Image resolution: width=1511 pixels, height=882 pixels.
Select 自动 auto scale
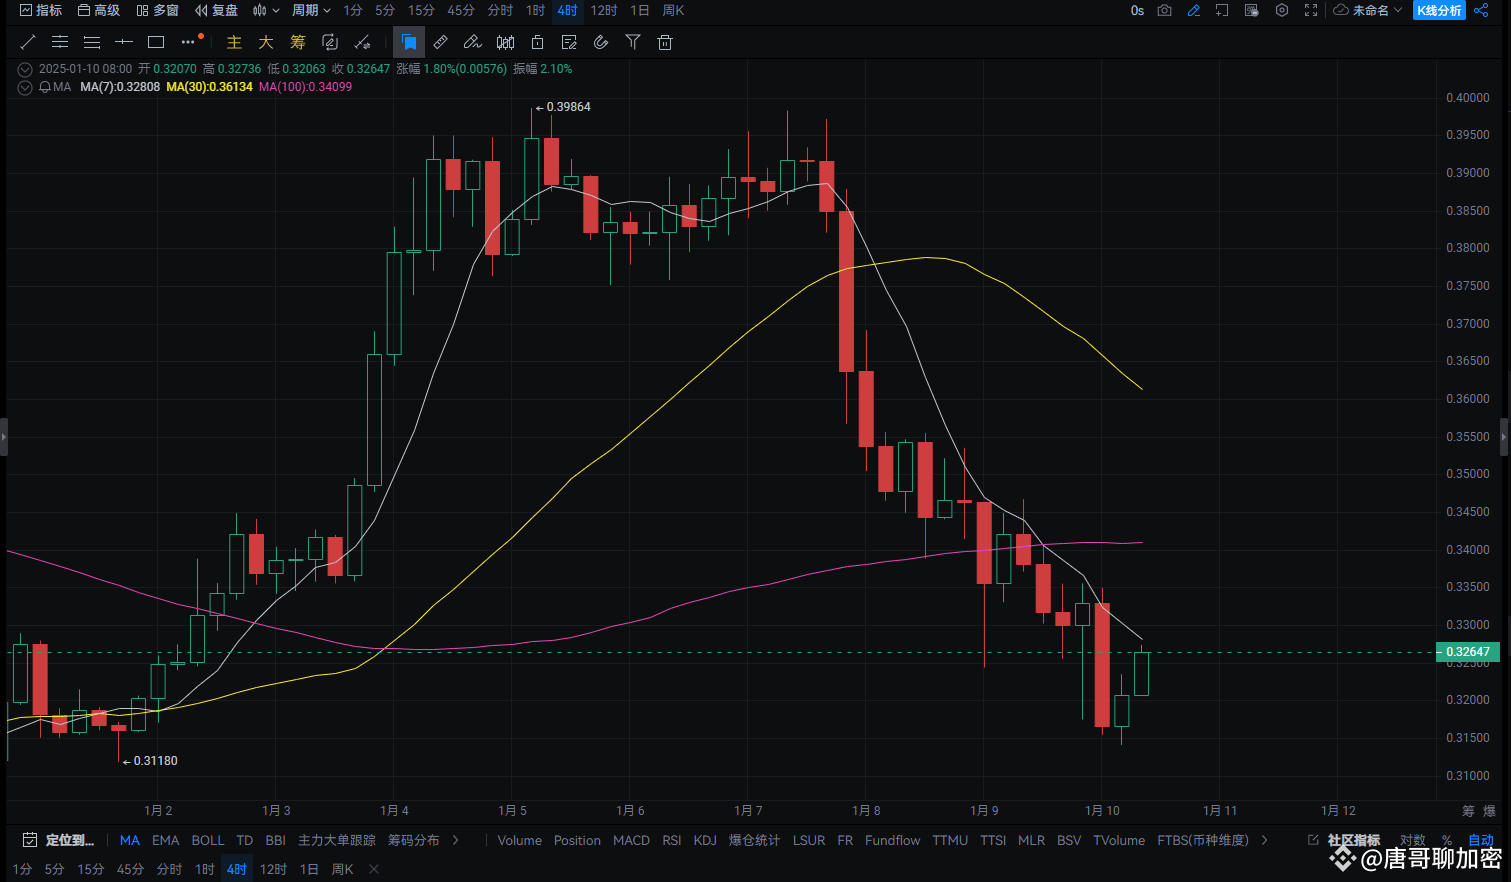[1481, 840]
